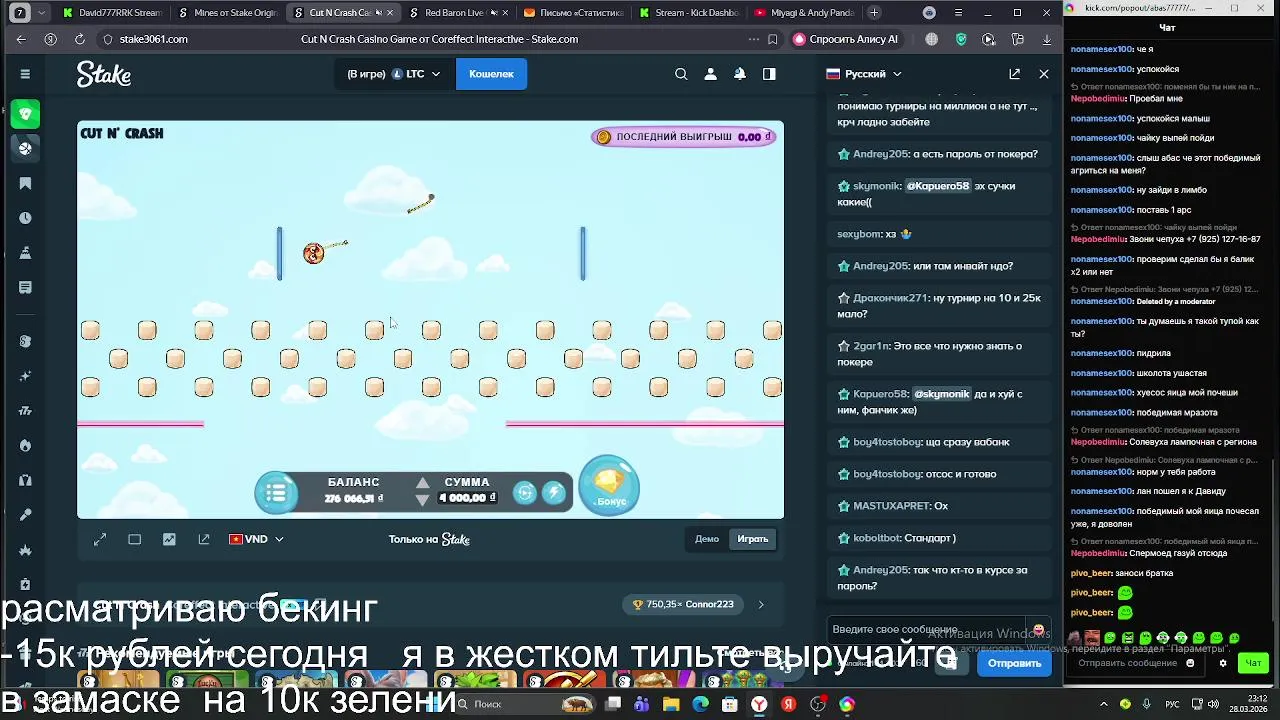Screen dimensions: 1280x720
Task: Click the search magnifier in Stake header
Action: [x=681, y=74]
